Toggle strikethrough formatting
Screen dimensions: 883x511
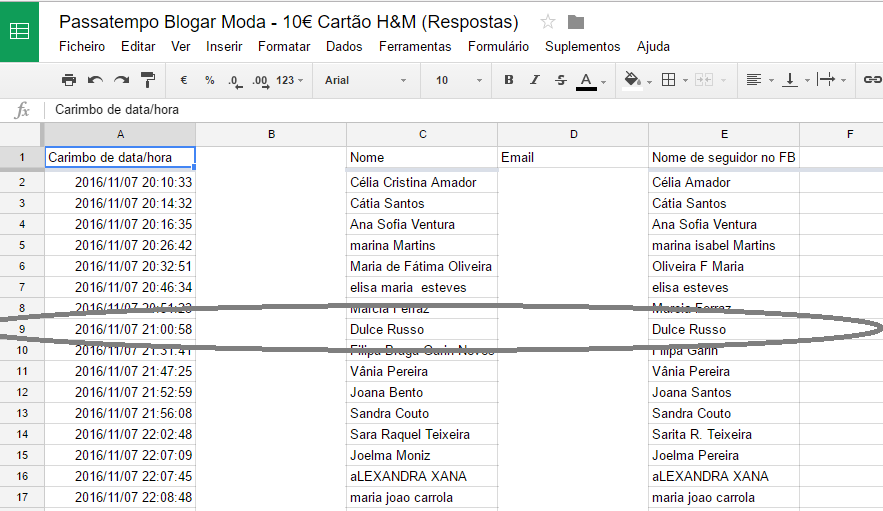point(560,80)
